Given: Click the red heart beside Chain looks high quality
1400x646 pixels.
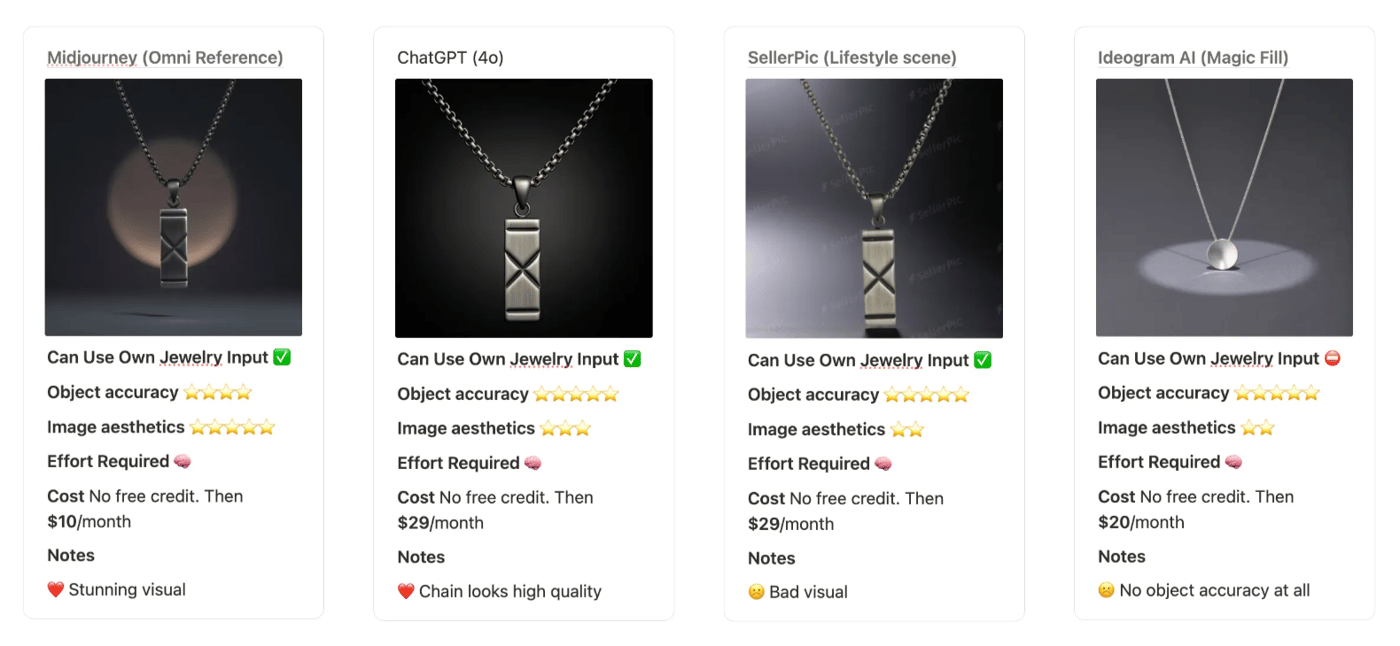Looking at the screenshot, I should (x=406, y=591).
